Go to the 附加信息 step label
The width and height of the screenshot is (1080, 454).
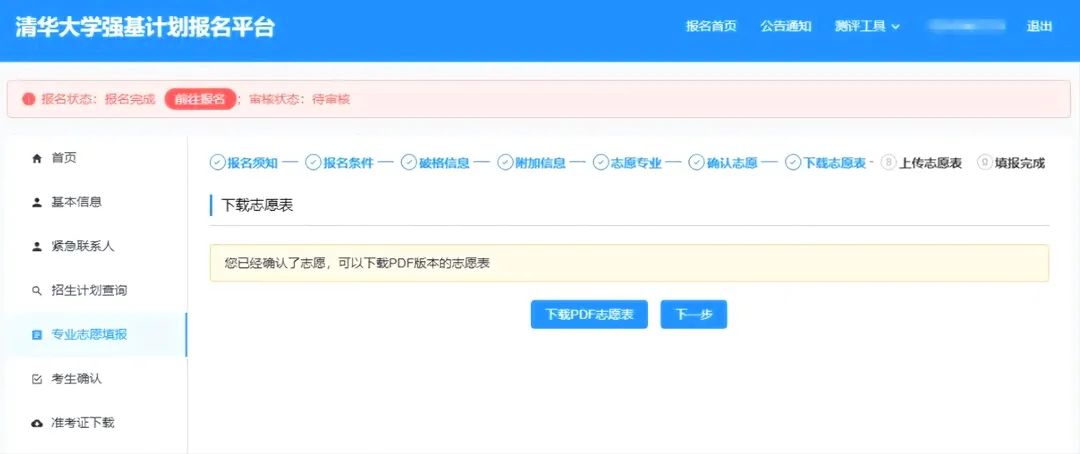(540, 163)
